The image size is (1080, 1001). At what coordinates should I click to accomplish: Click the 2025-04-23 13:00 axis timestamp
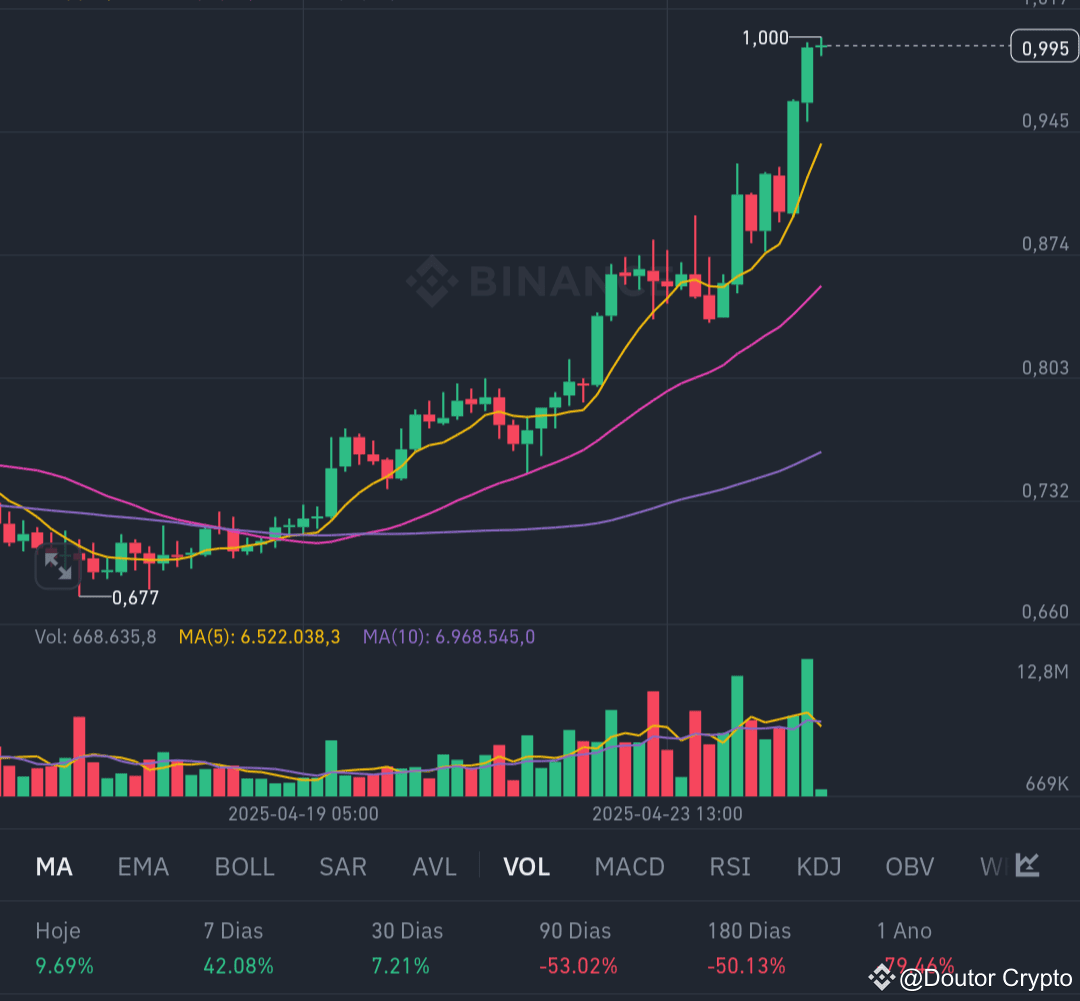(668, 814)
